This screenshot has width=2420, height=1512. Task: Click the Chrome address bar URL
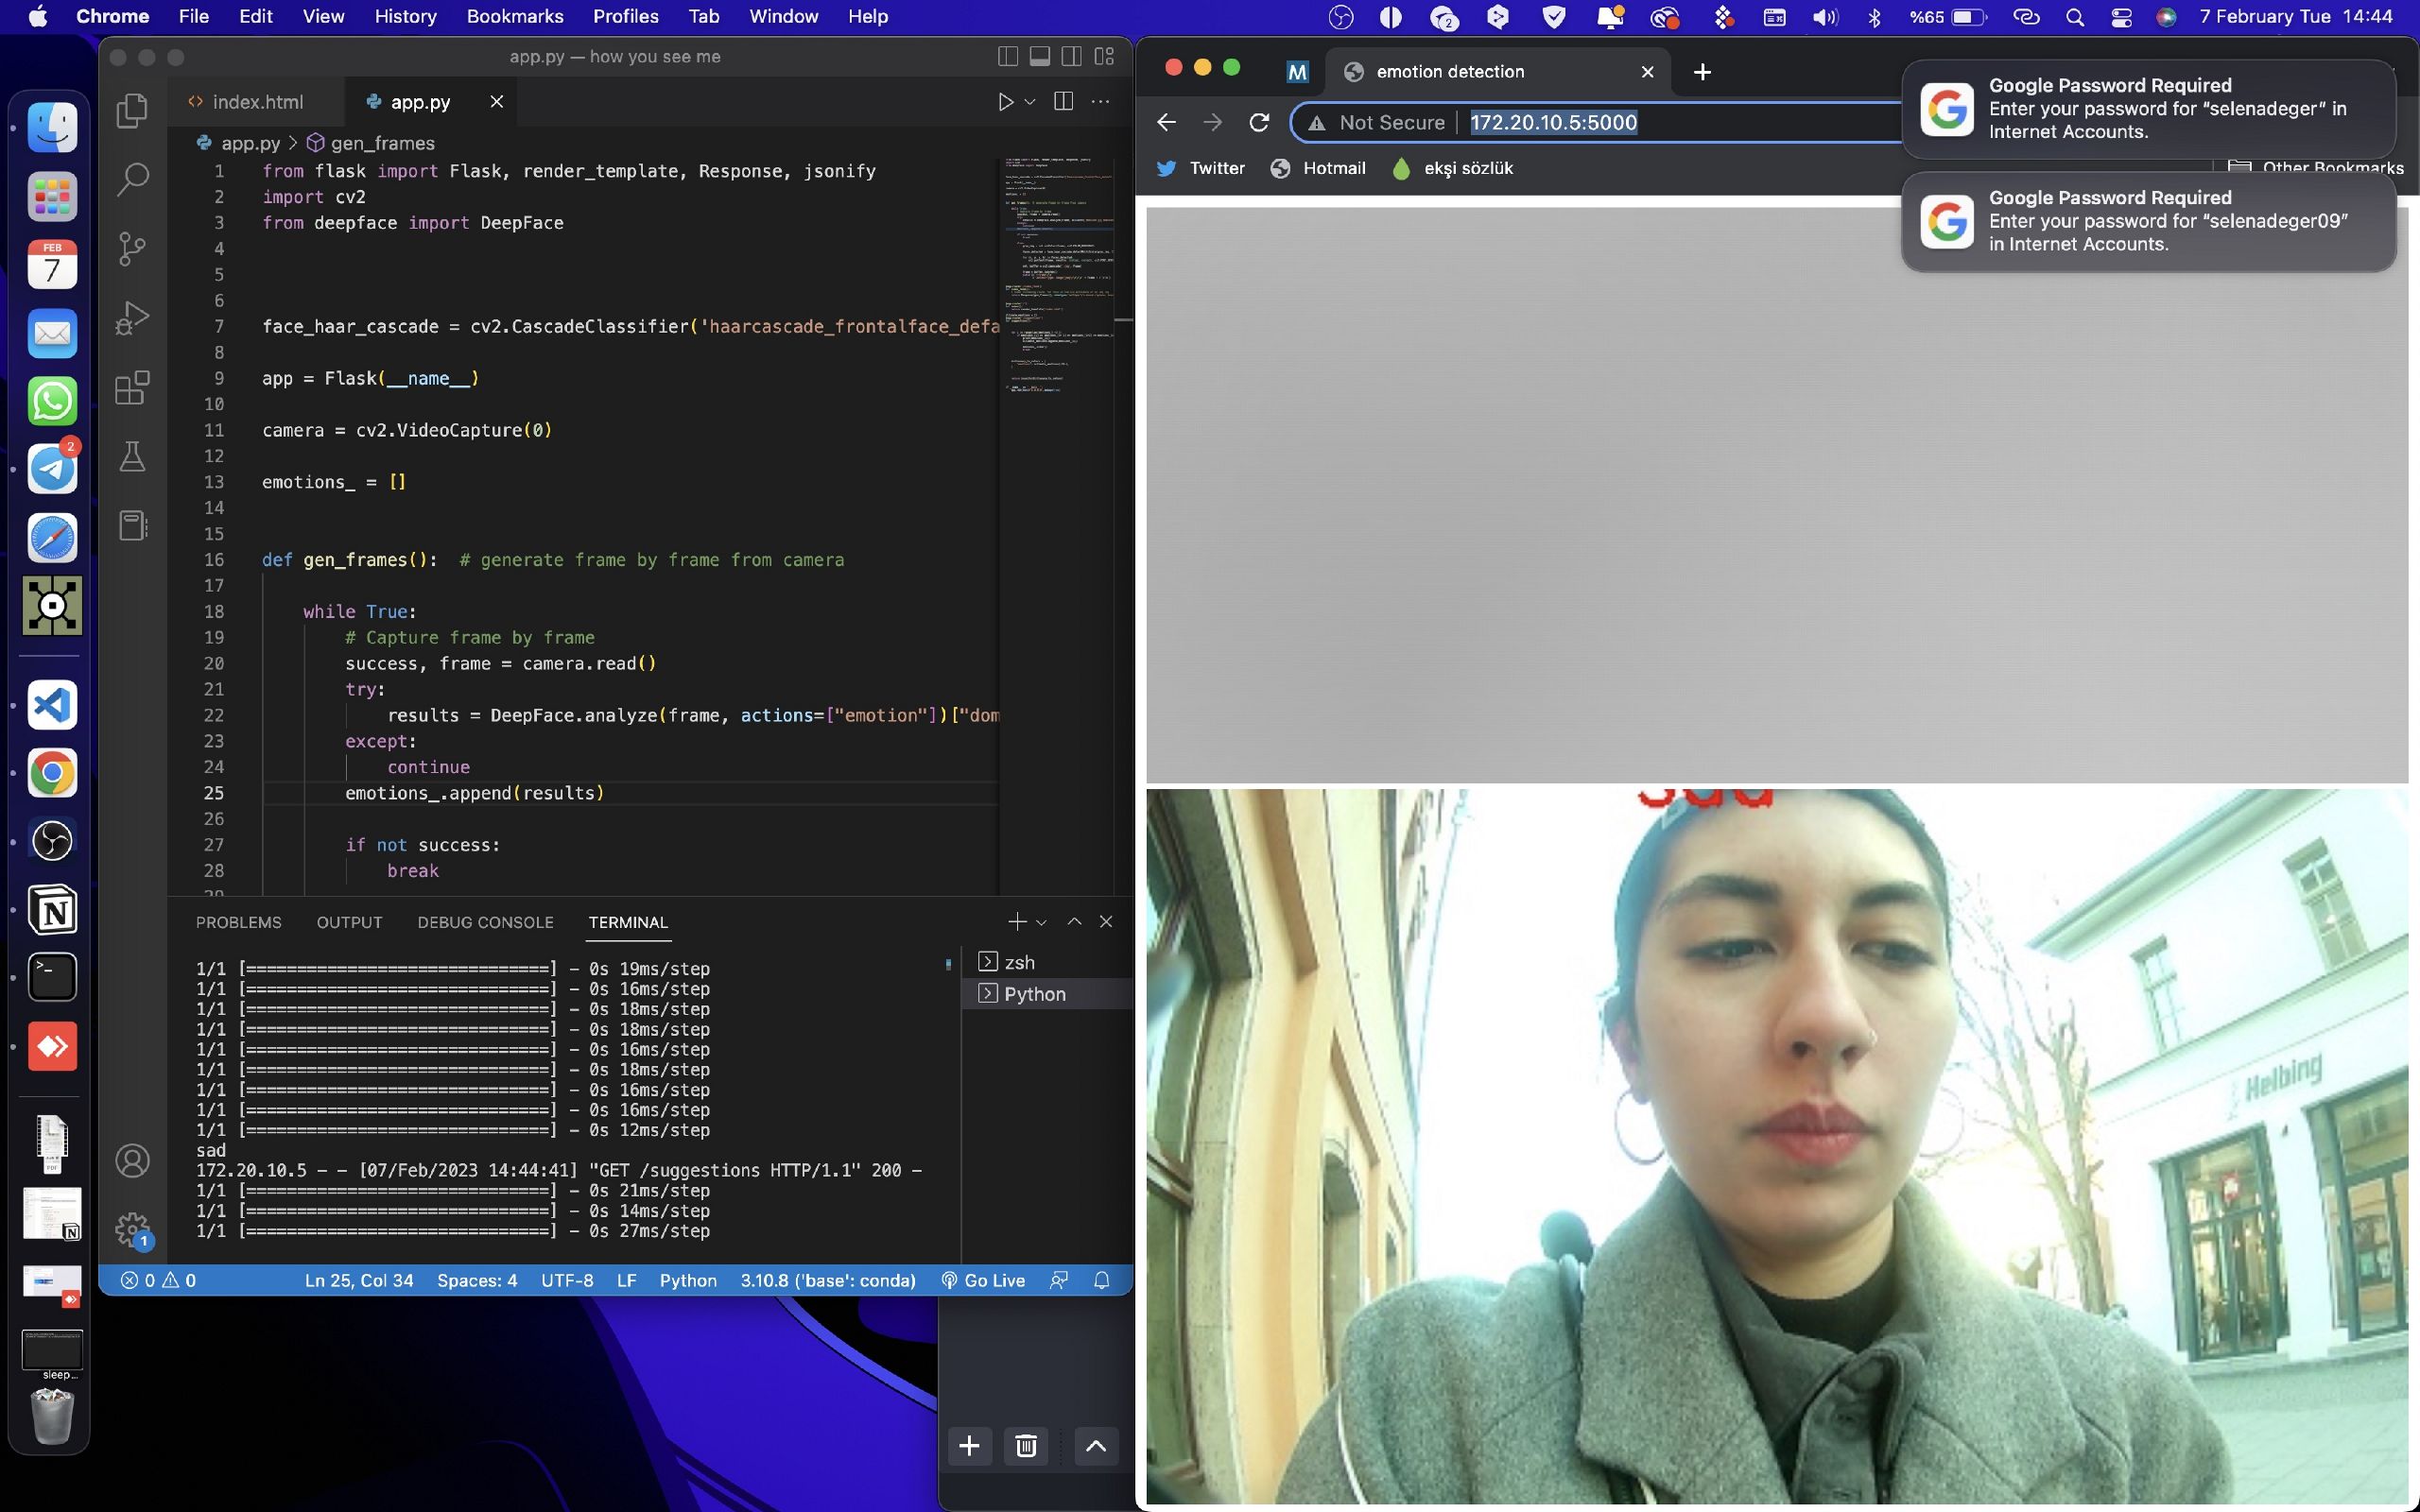coord(1553,122)
